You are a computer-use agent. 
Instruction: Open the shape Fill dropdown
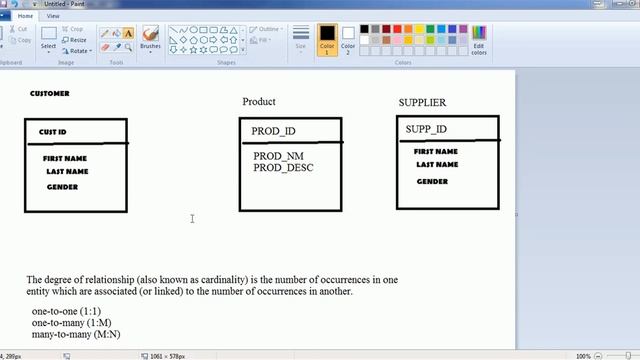pyautogui.click(x=260, y=40)
